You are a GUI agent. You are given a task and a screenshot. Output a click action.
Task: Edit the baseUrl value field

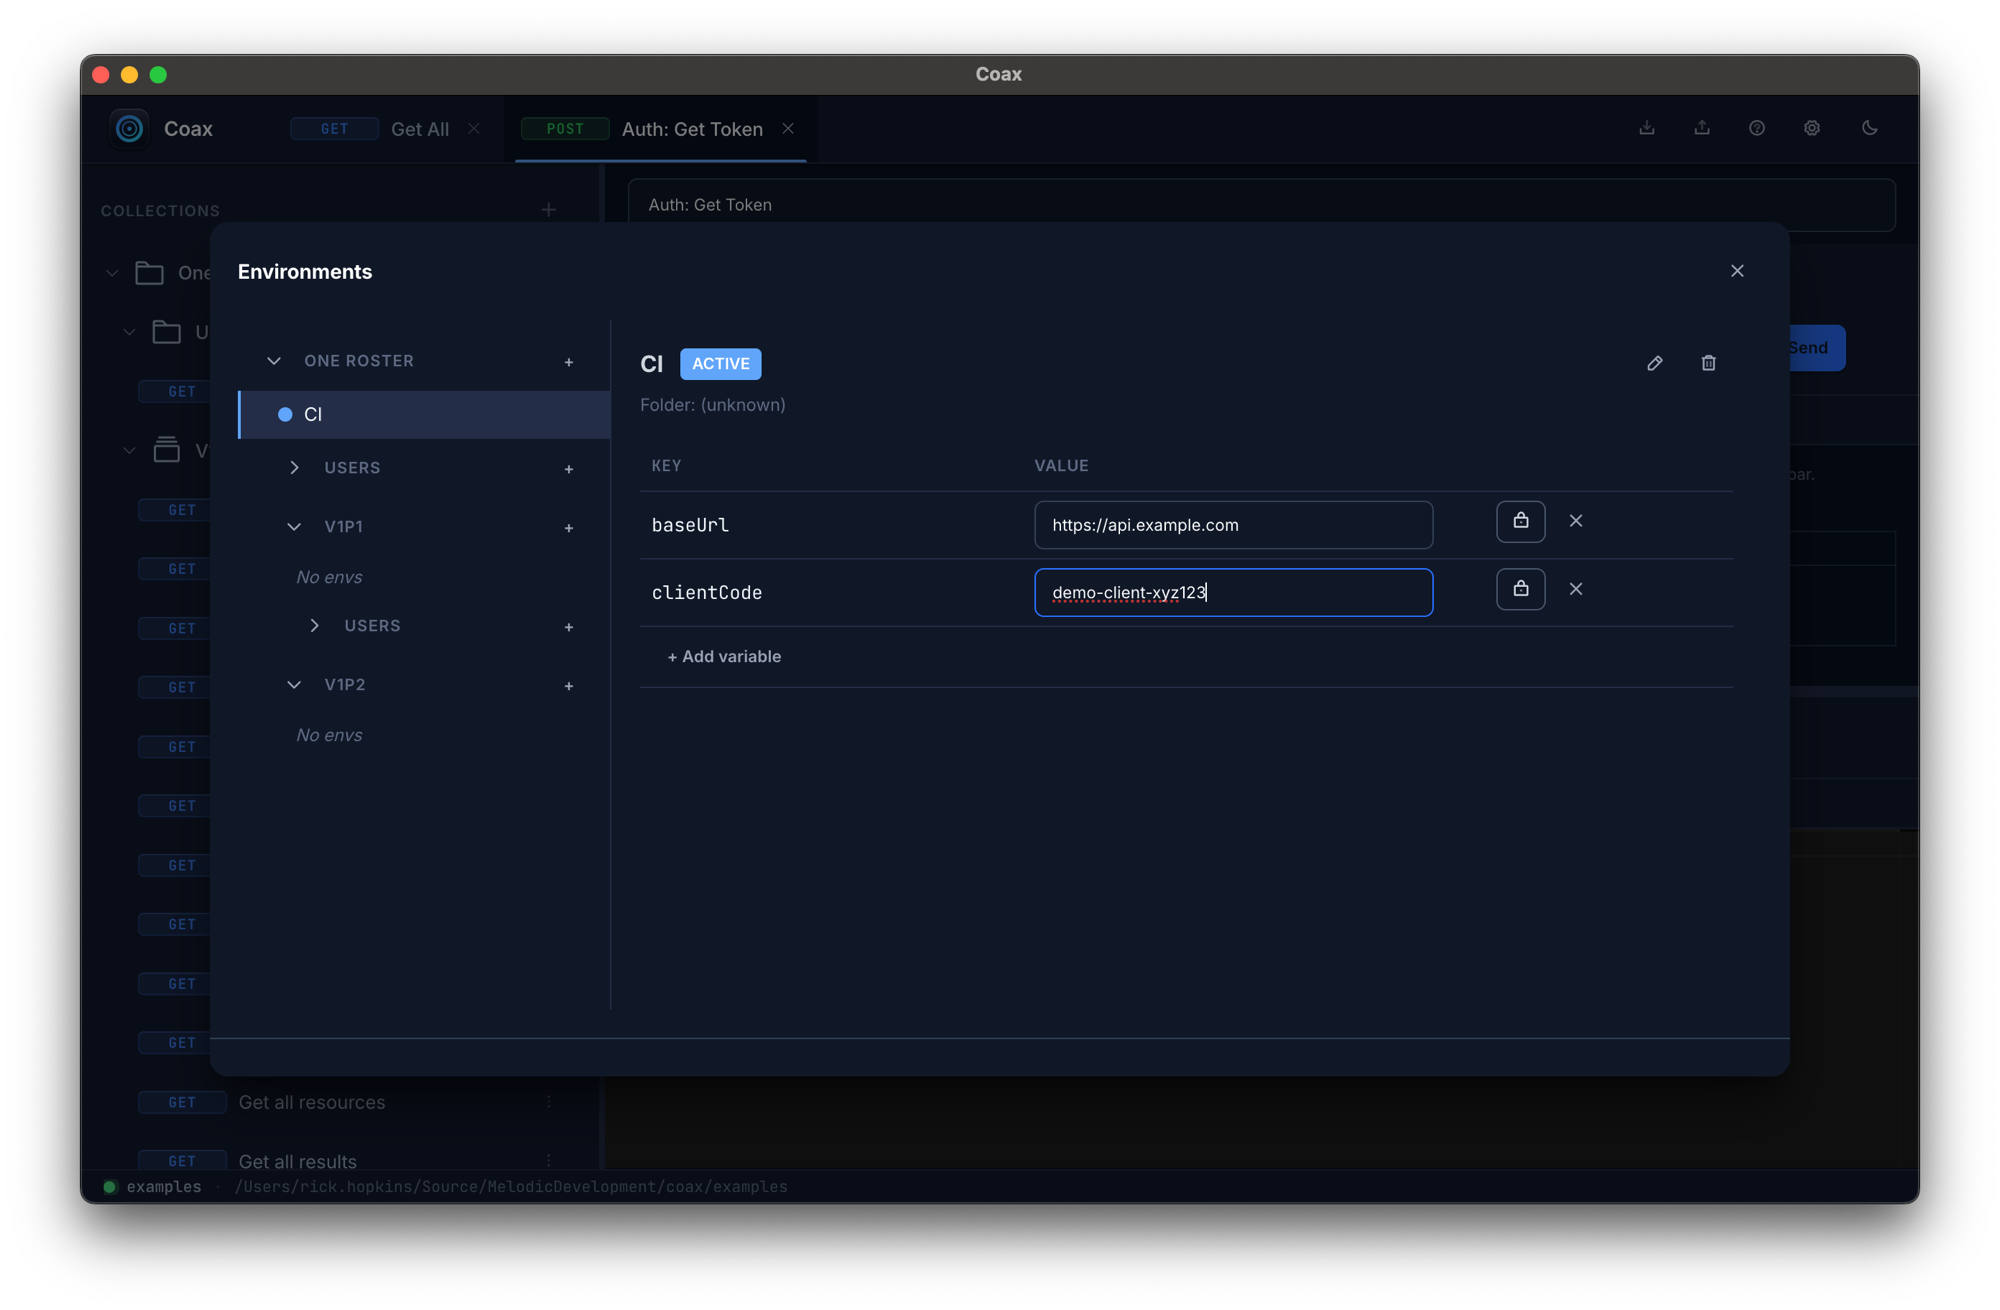pyautogui.click(x=1233, y=525)
